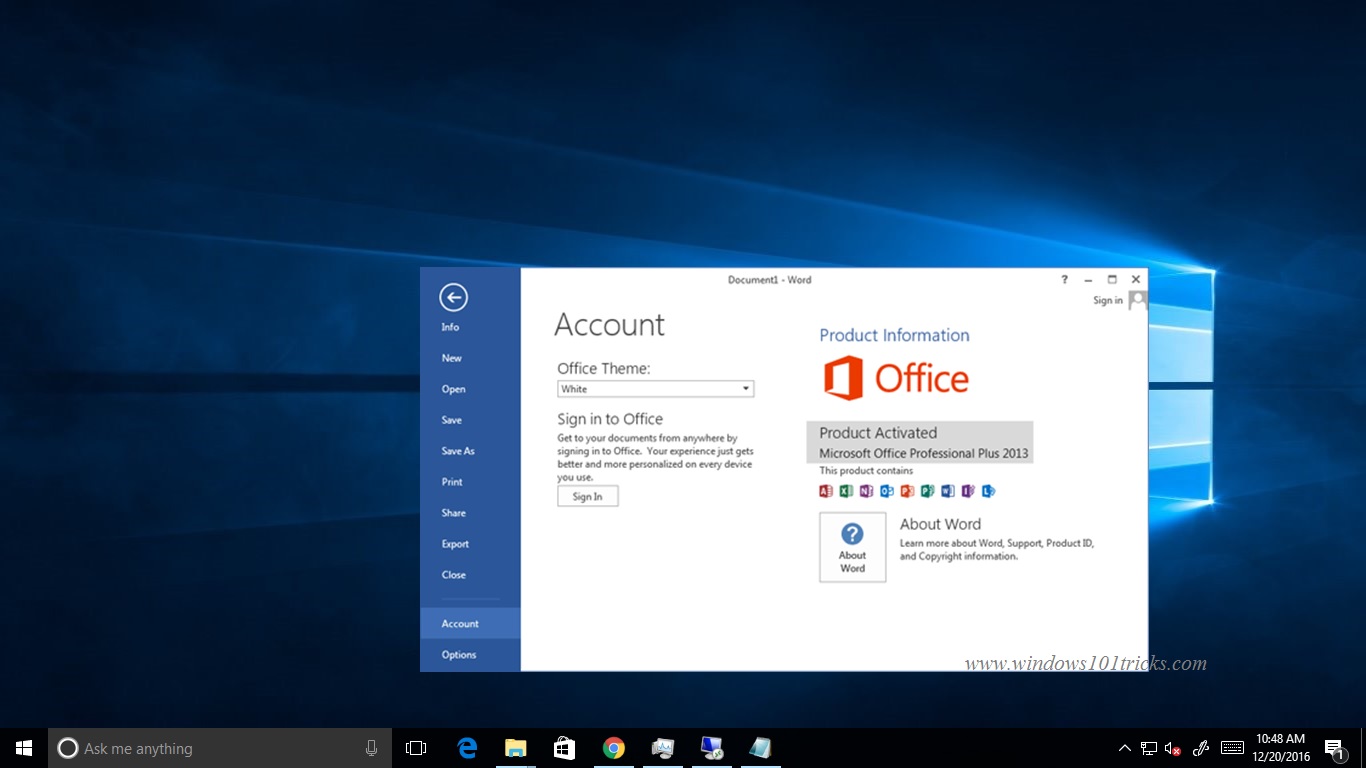Click the muted volume icon in tray
1366x768 pixels.
tap(1174, 748)
